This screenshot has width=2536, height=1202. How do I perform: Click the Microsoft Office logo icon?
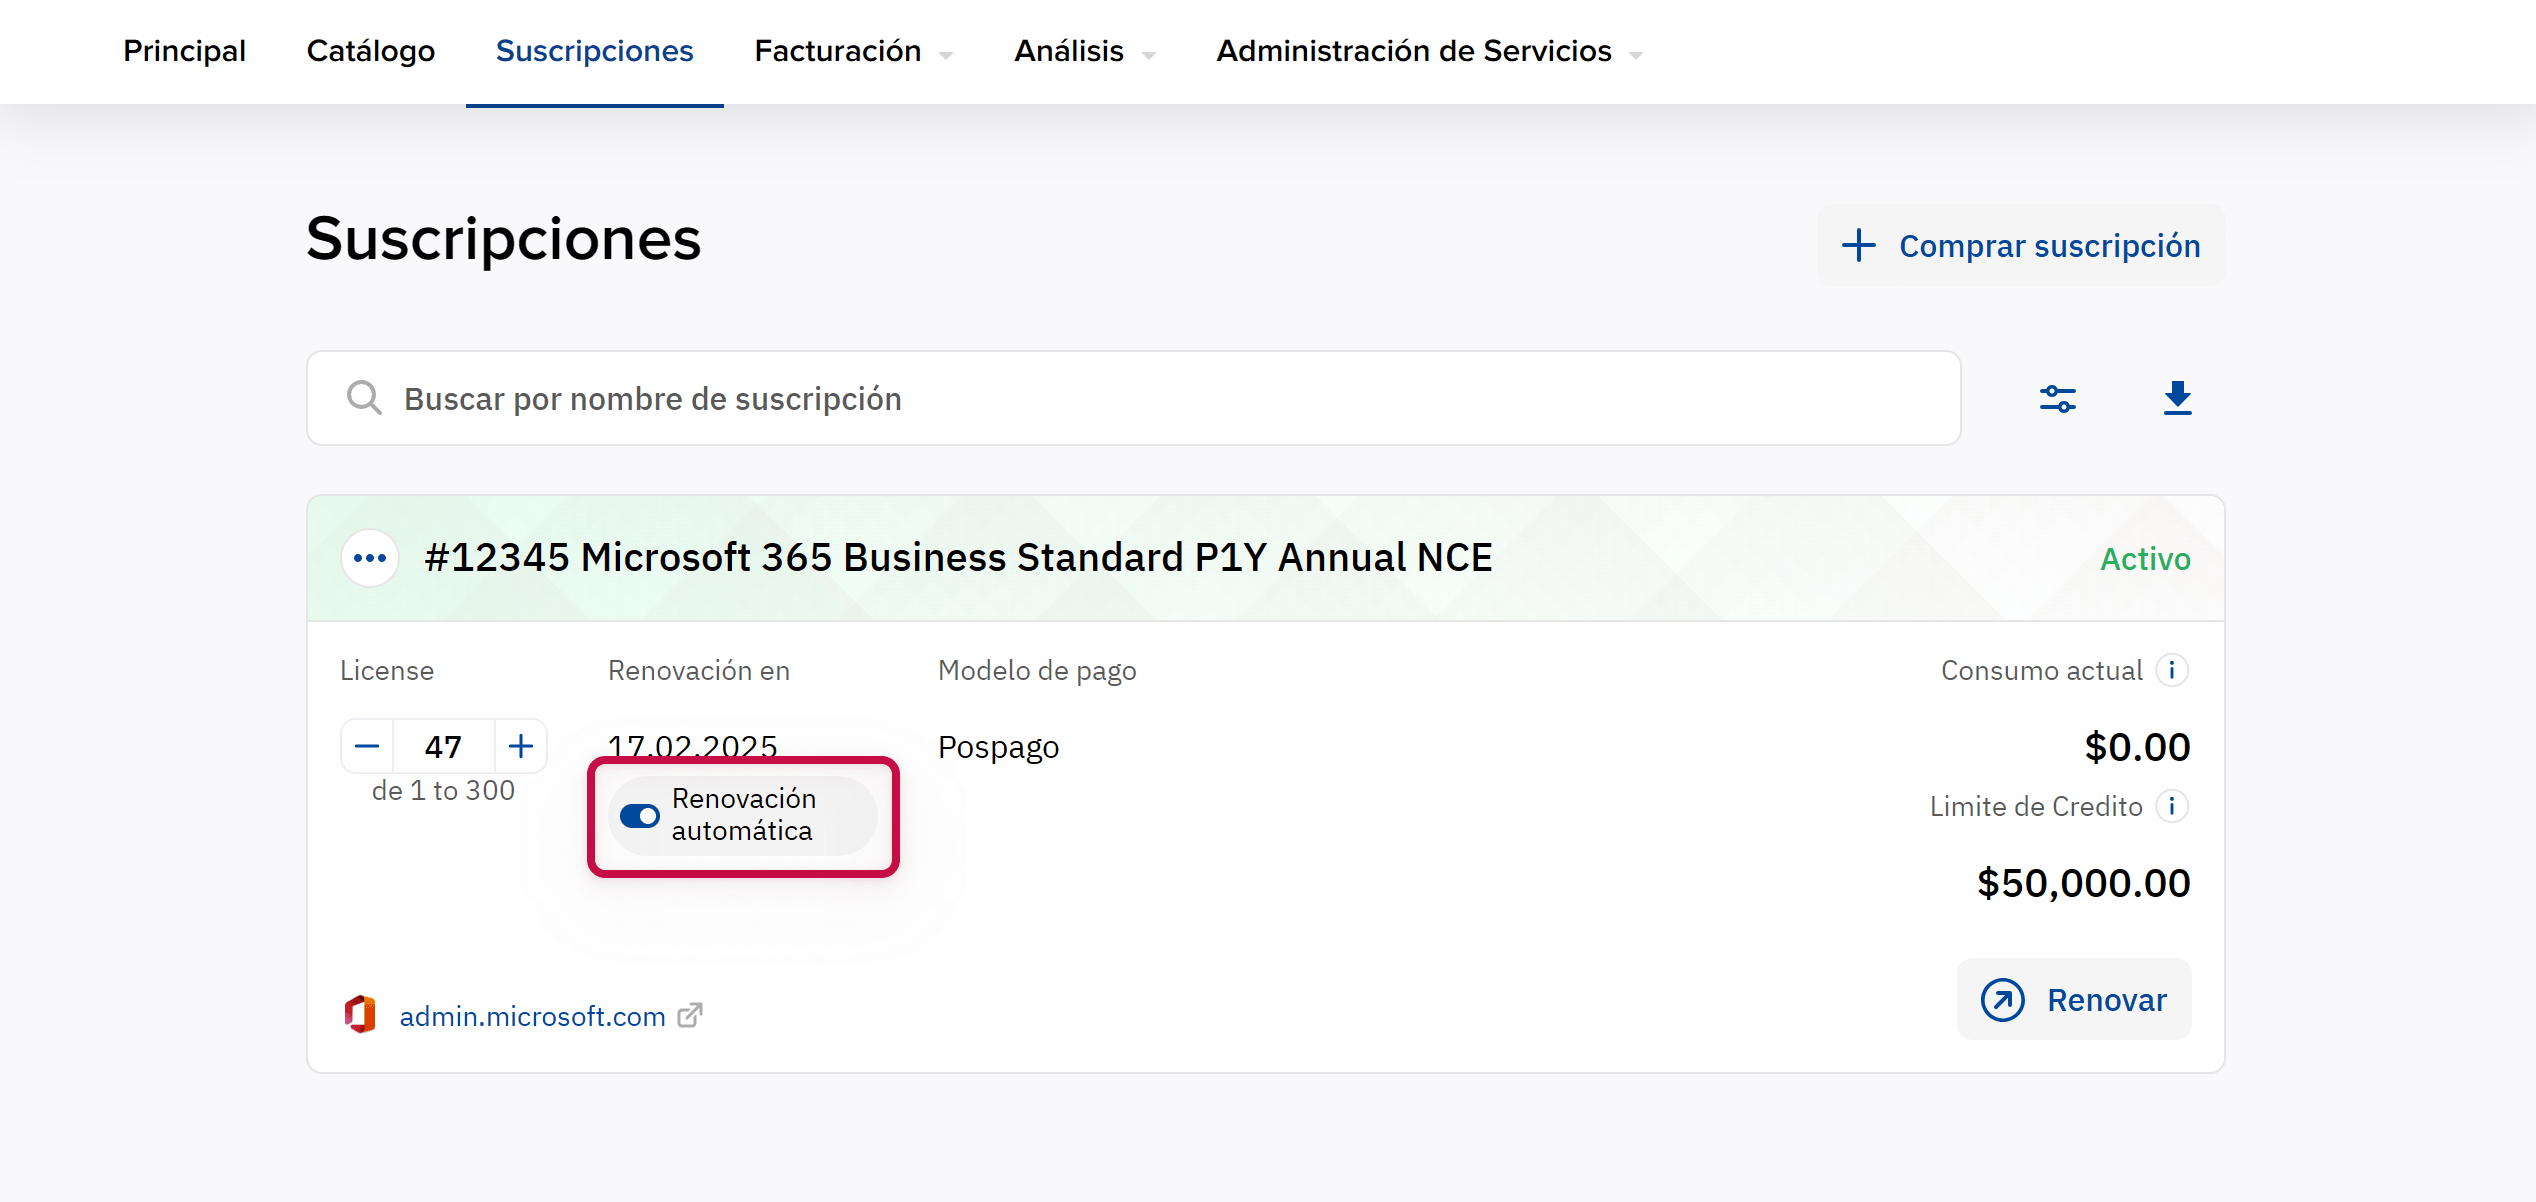point(360,1015)
